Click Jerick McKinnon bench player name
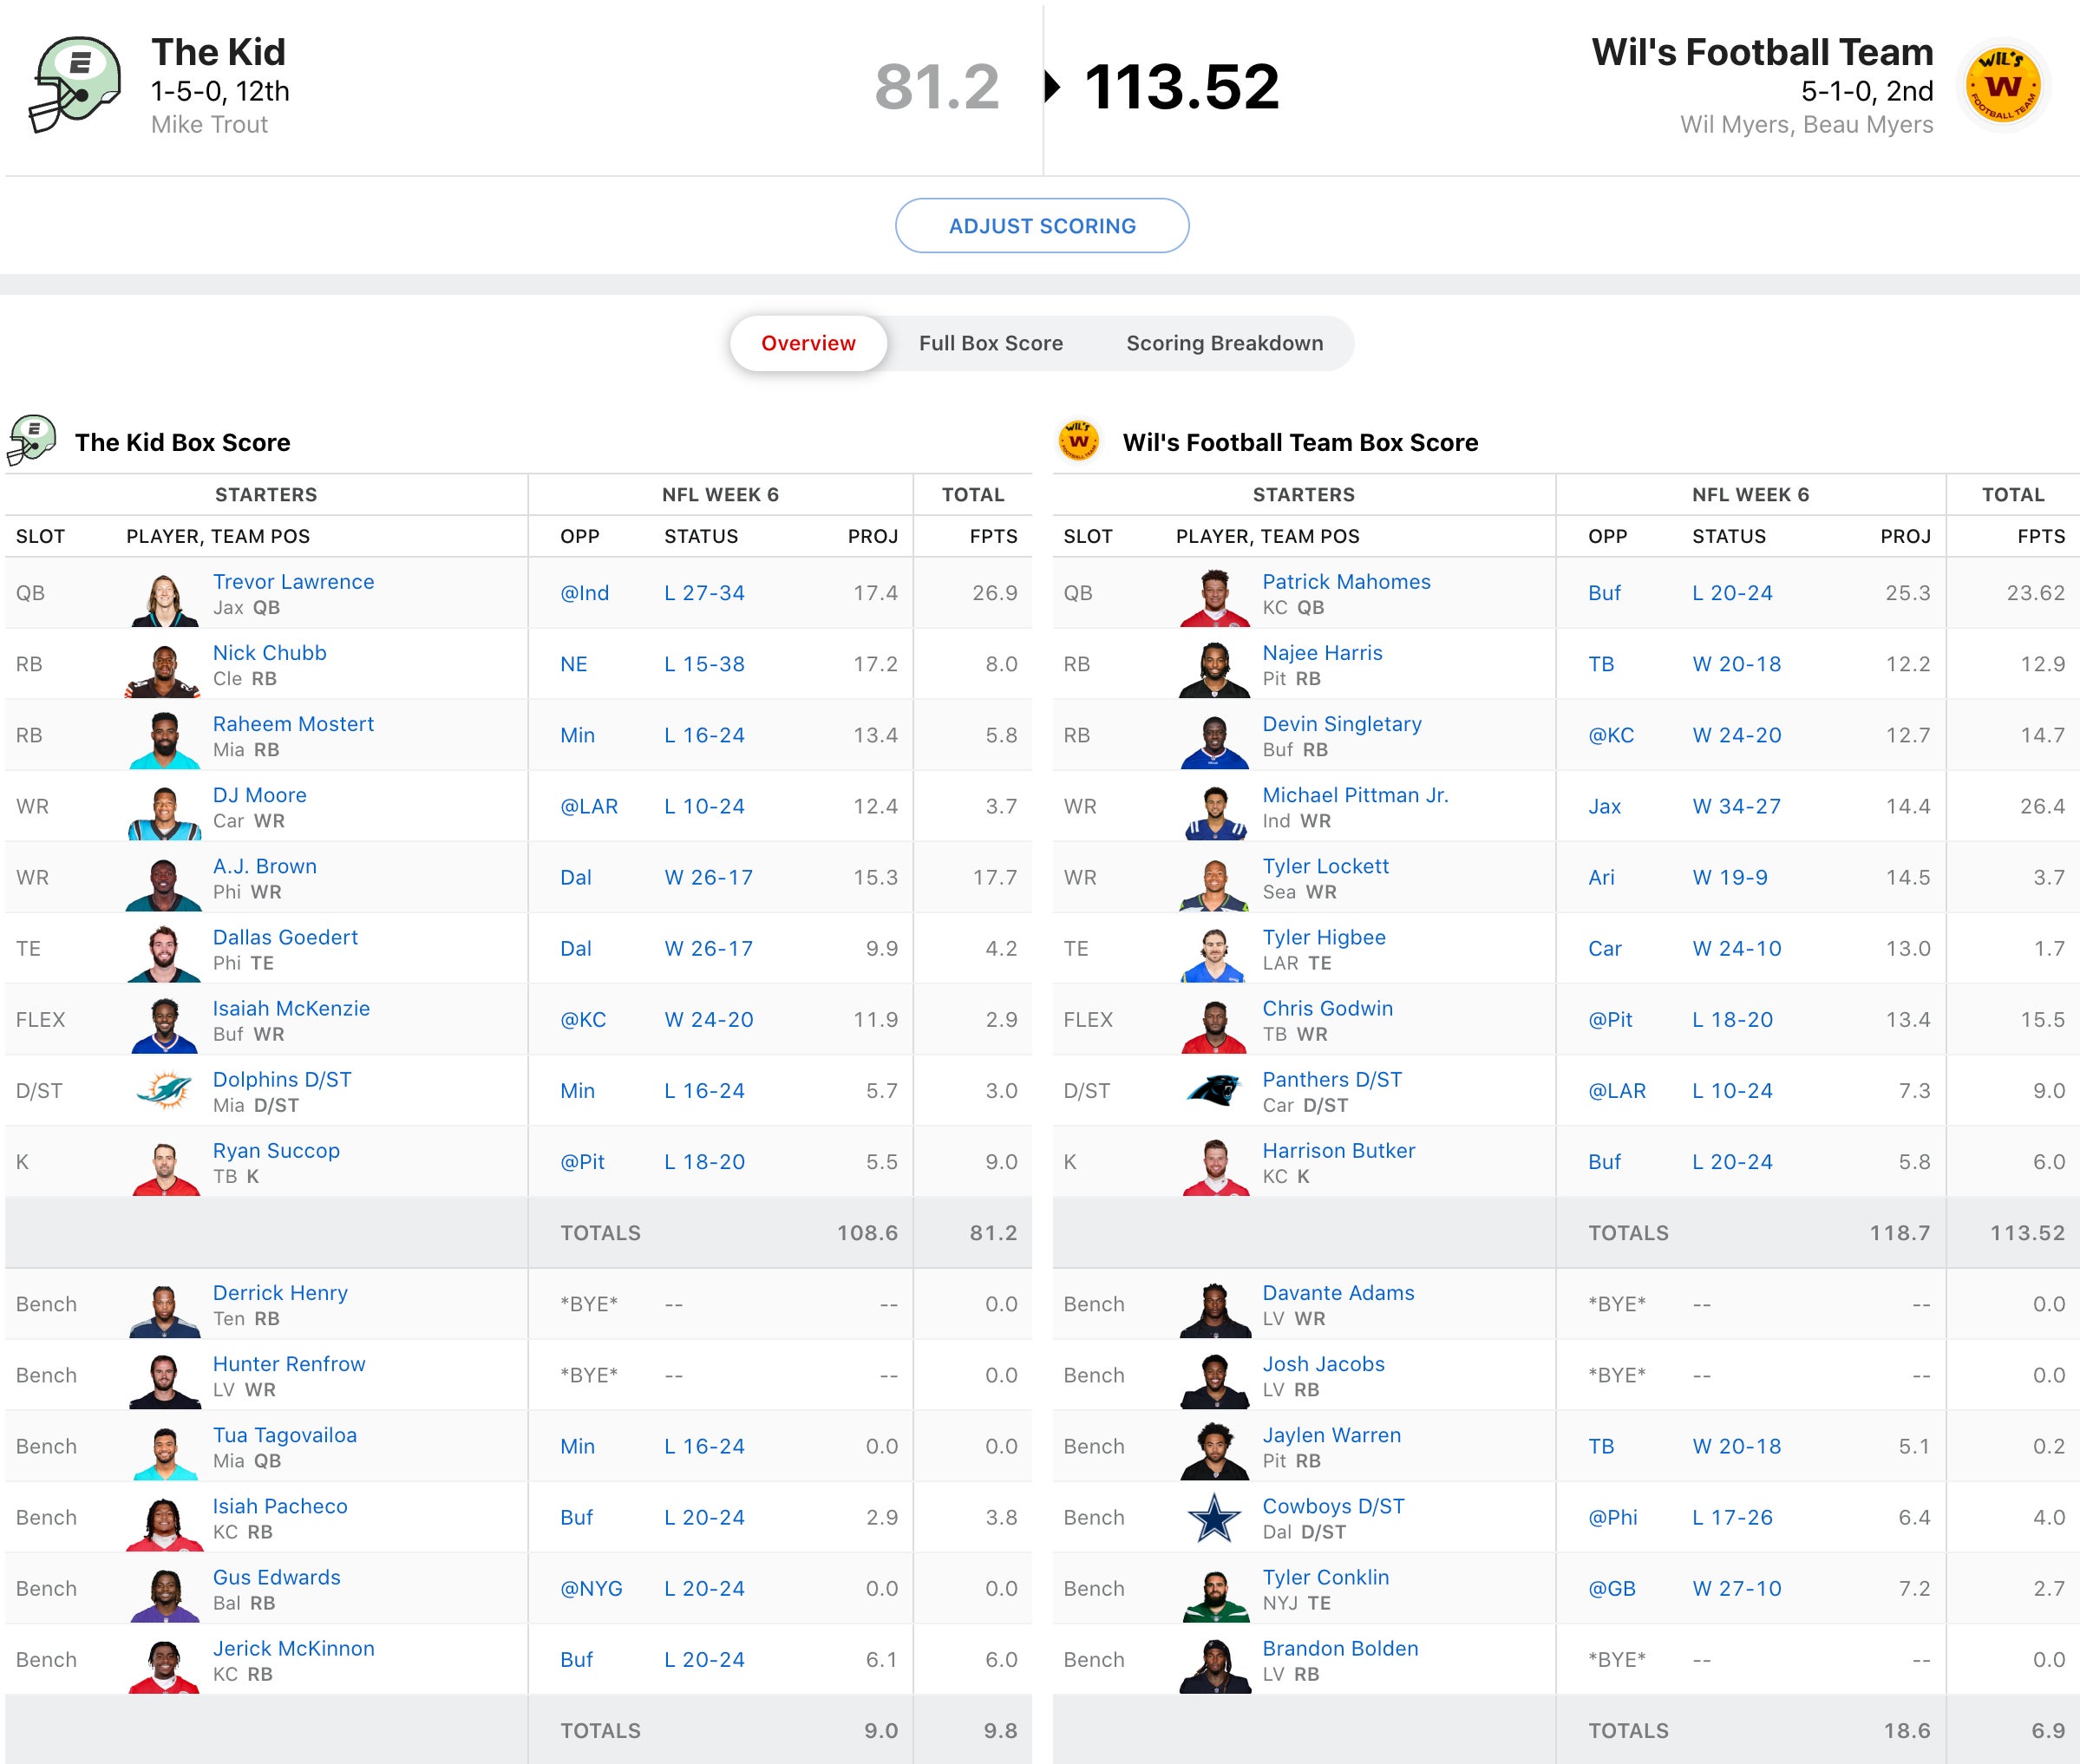 click(x=293, y=1648)
